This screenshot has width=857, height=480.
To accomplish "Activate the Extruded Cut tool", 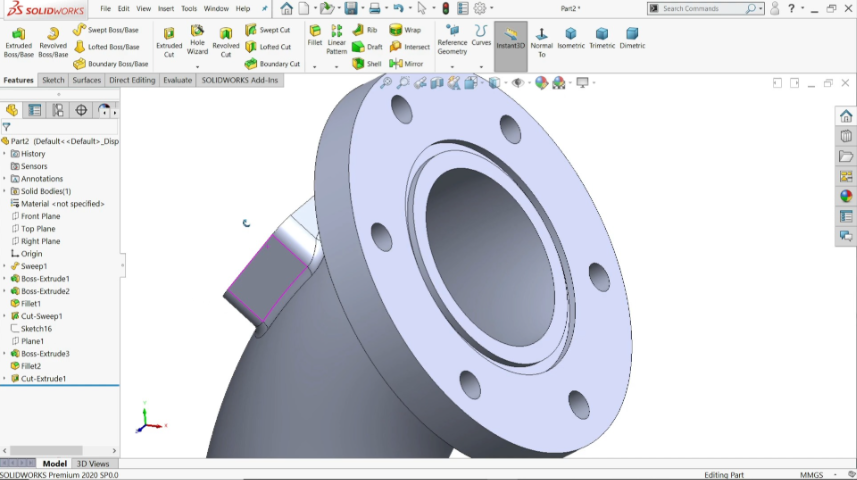I will click(x=169, y=42).
